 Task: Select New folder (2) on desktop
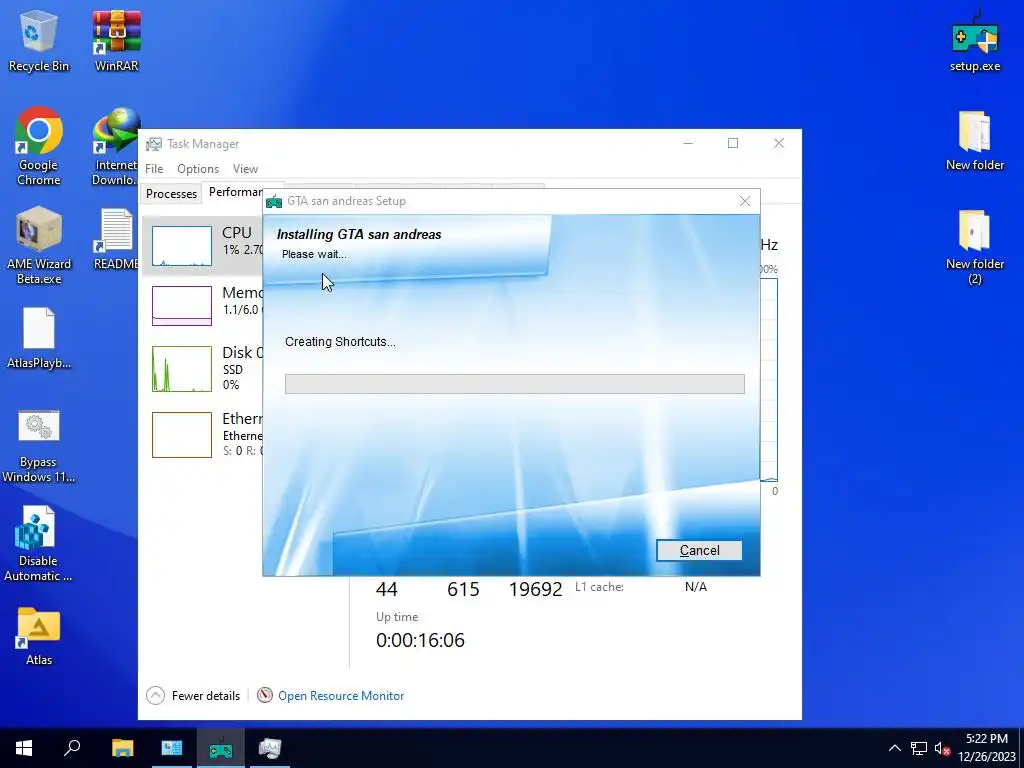click(x=974, y=247)
